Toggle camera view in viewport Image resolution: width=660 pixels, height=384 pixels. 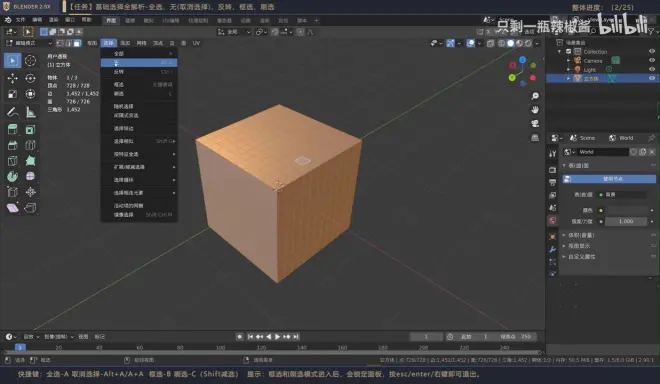535,123
